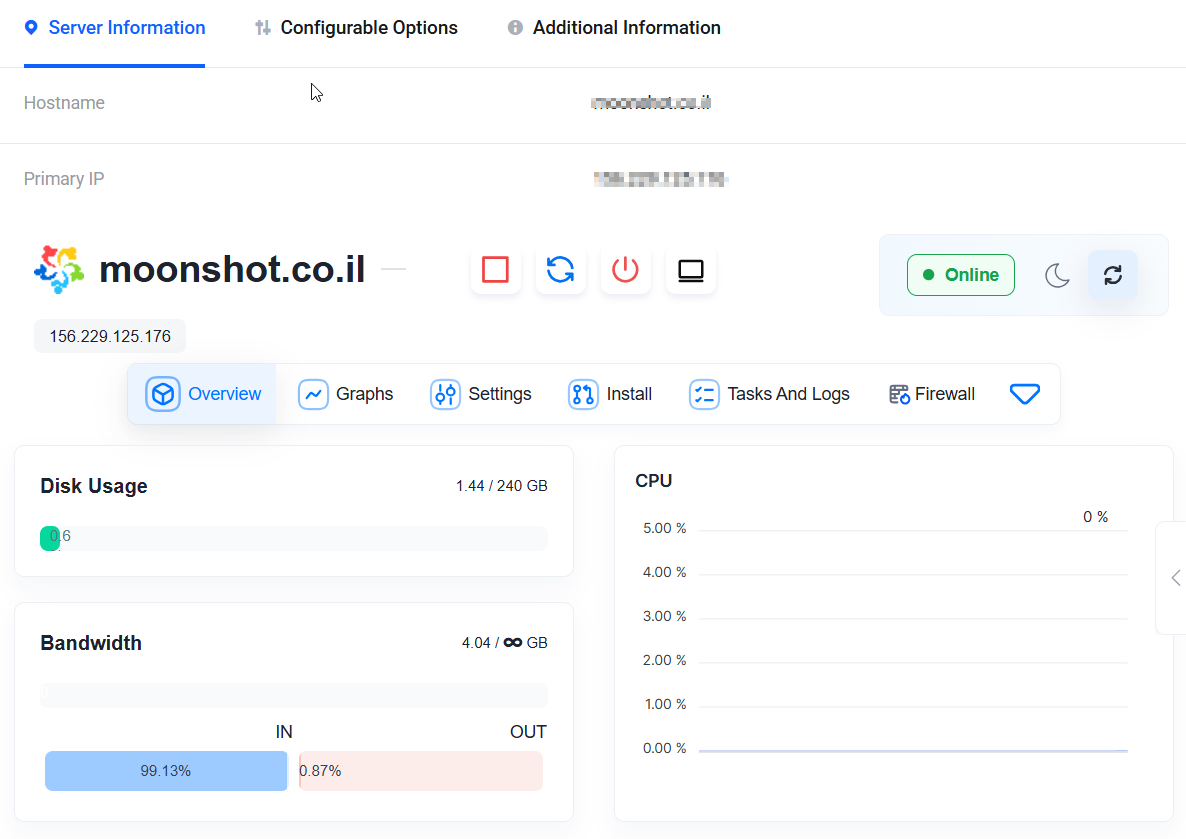The image size is (1186, 839).
Task: Open the Graphs section
Action: pyautogui.click(x=346, y=394)
